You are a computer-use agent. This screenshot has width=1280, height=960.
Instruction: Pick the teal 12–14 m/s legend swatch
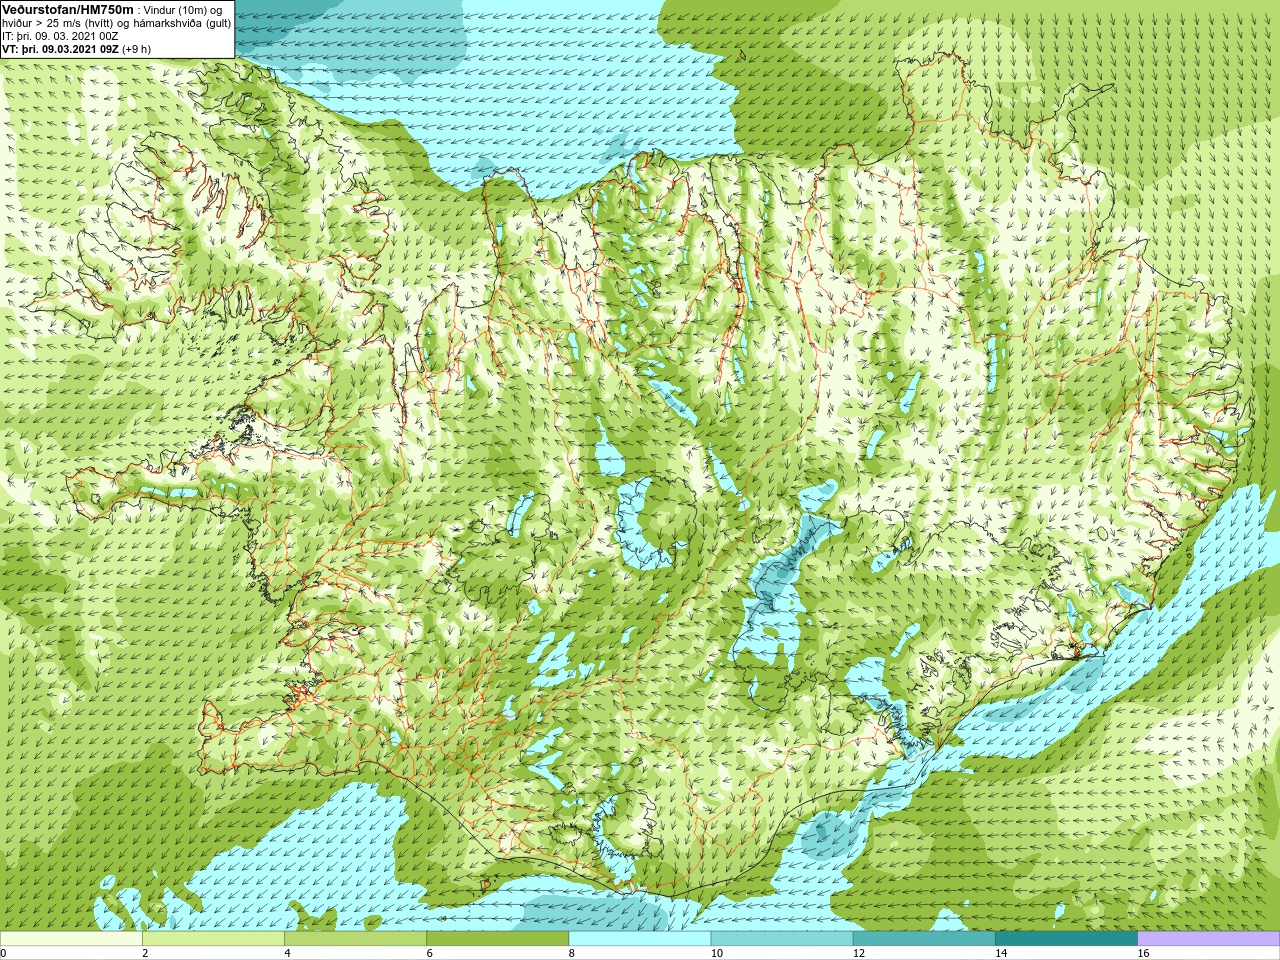[923, 939]
